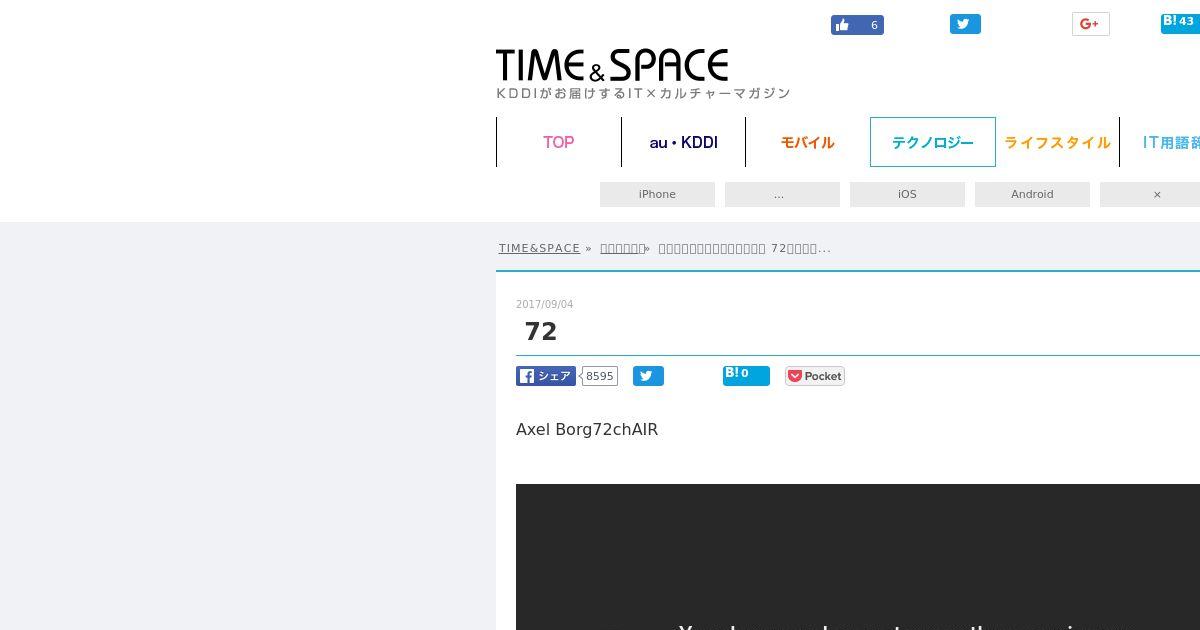Viewport: 1200px width, 630px height.
Task: Click the Hatena bookmark 43 button
Action: point(1180,23)
